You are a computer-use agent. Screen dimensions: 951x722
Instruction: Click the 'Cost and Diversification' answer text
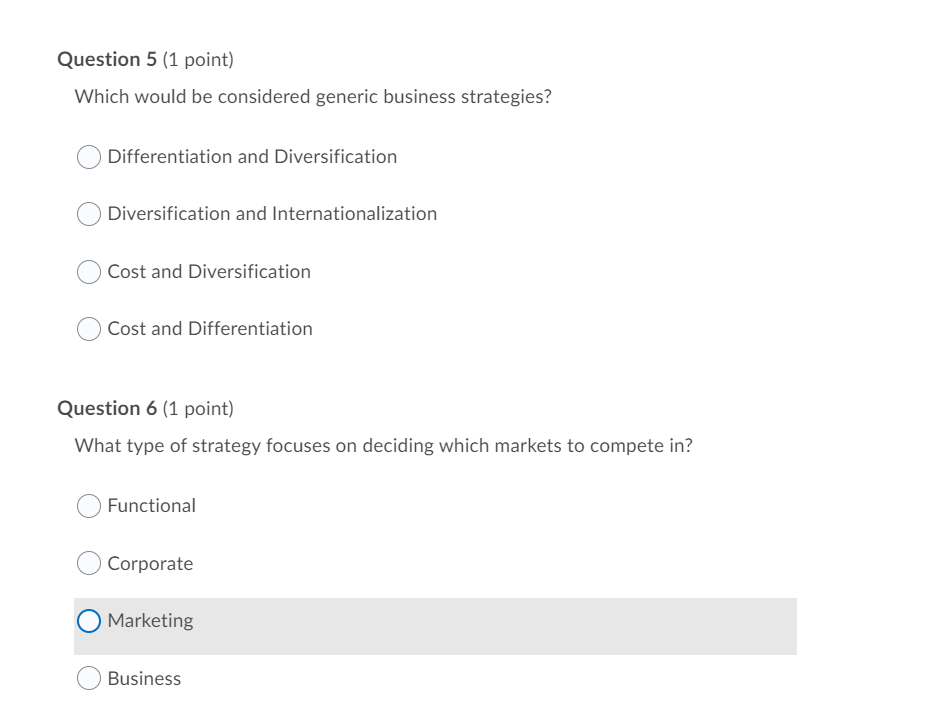tap(209, 271)
